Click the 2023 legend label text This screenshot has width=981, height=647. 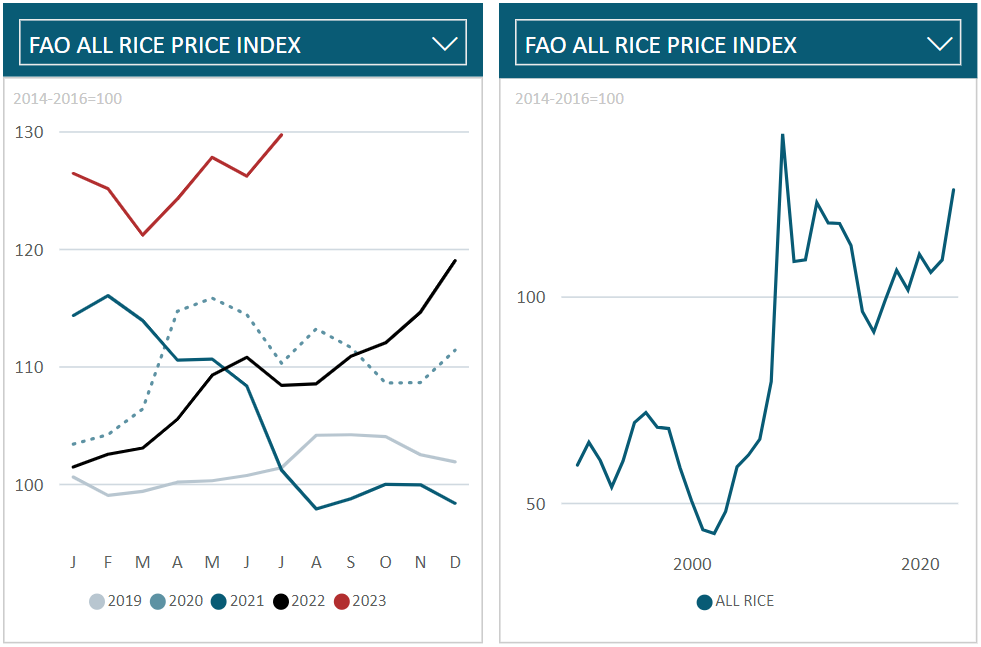pyautogui.click(x=369, y=601)
